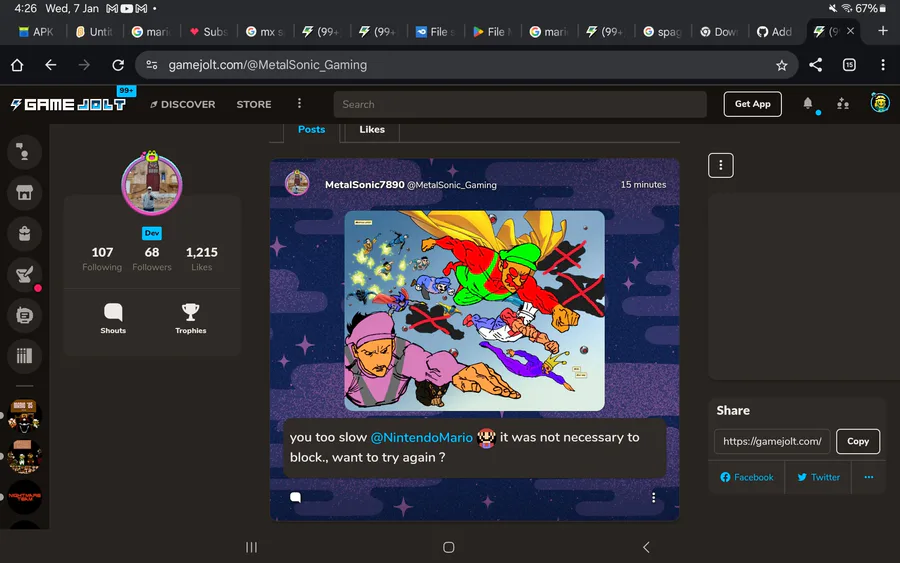Share to Twitter

pos(818,477)
